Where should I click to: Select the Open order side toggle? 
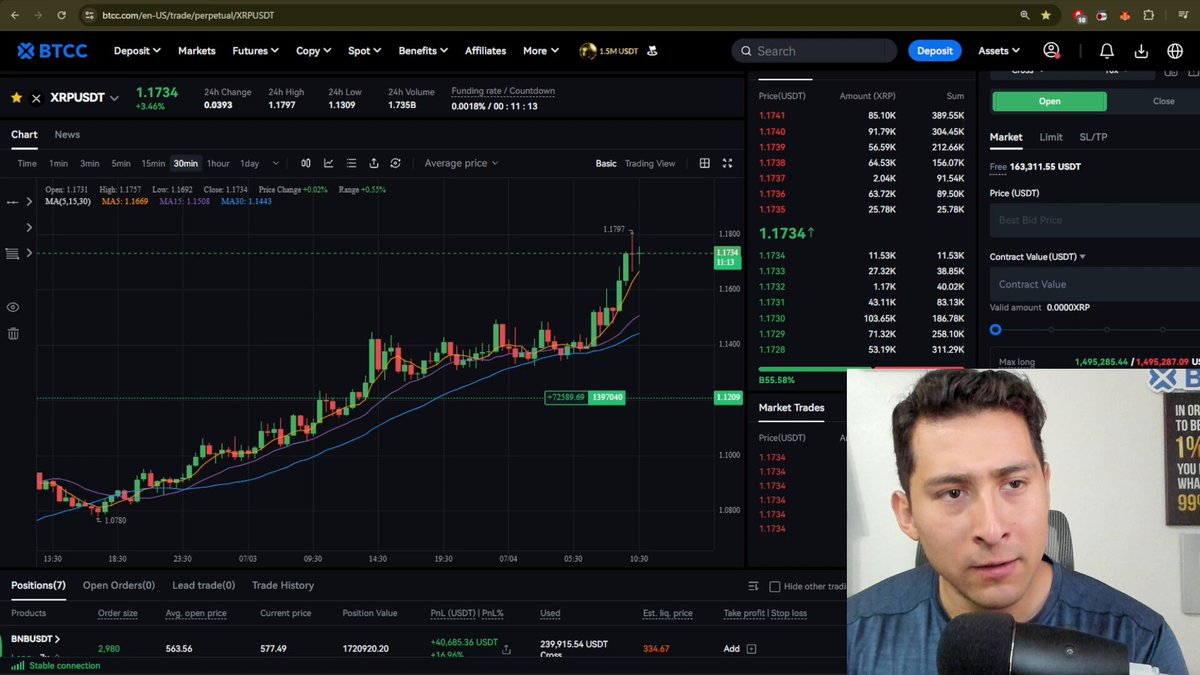click(x=1049, y=101)
